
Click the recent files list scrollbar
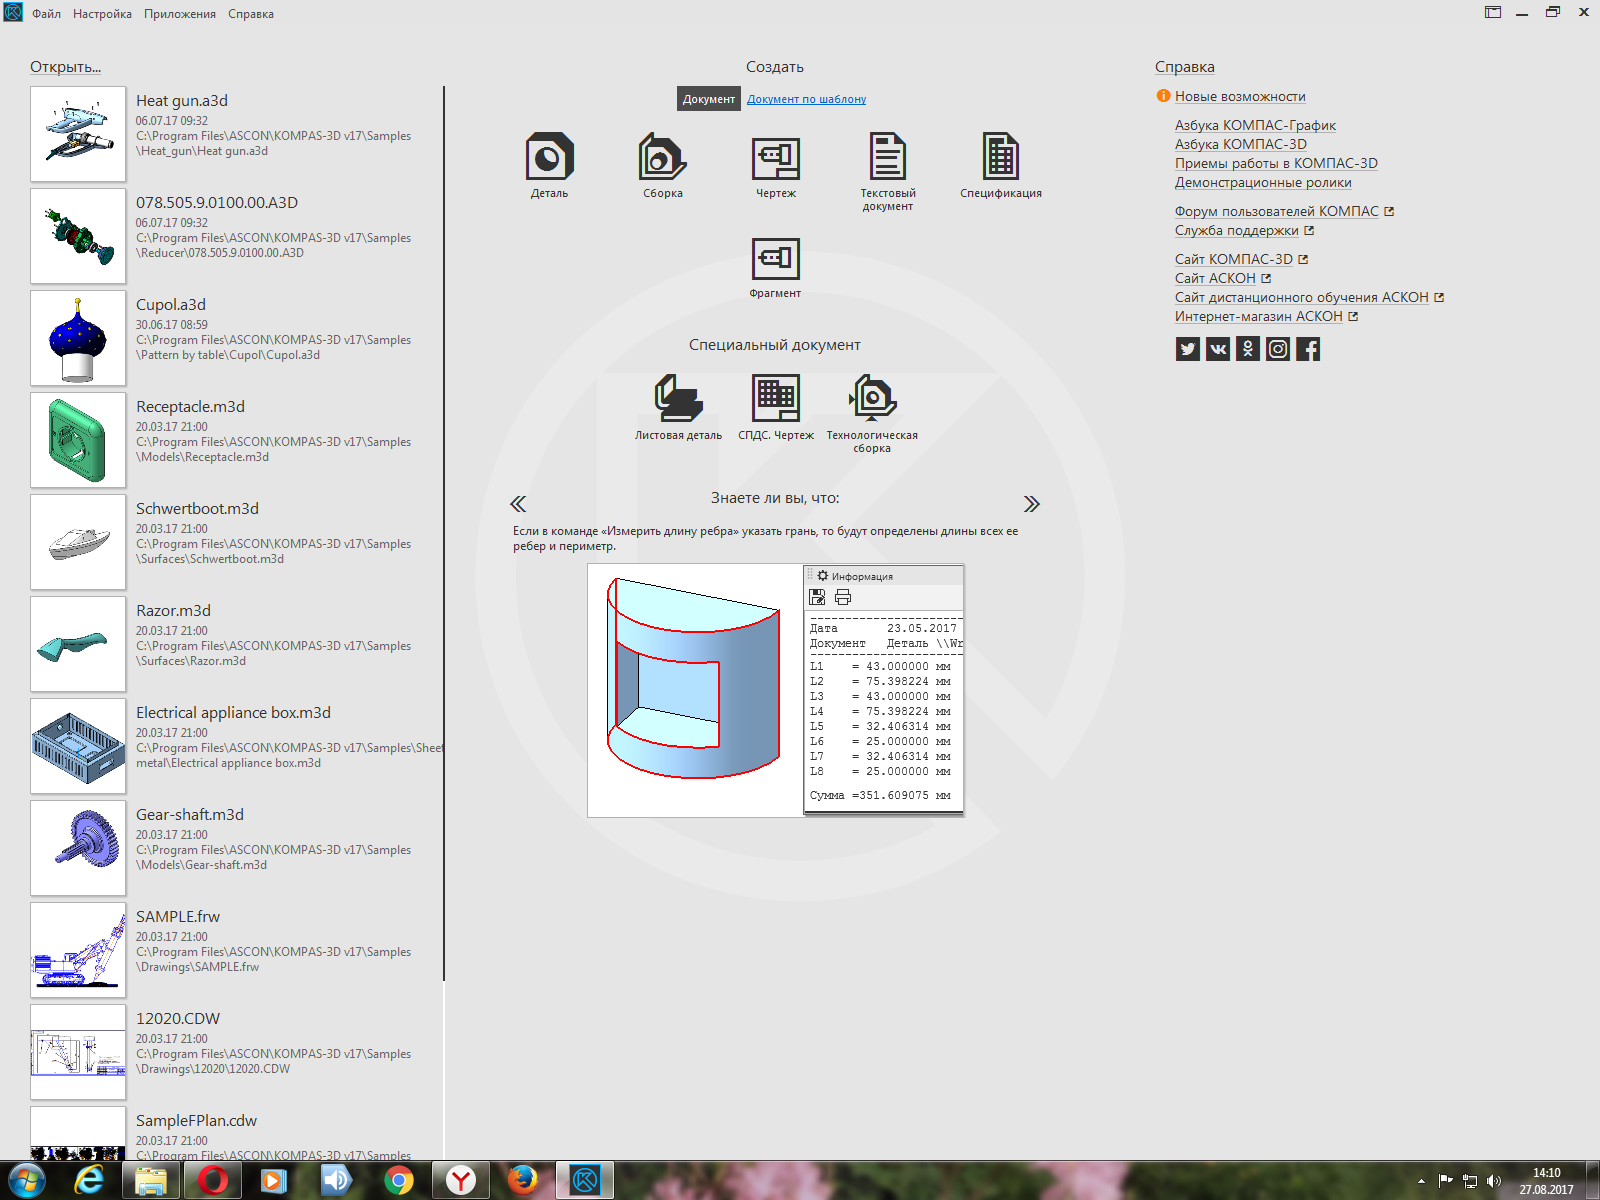point(444,533)
